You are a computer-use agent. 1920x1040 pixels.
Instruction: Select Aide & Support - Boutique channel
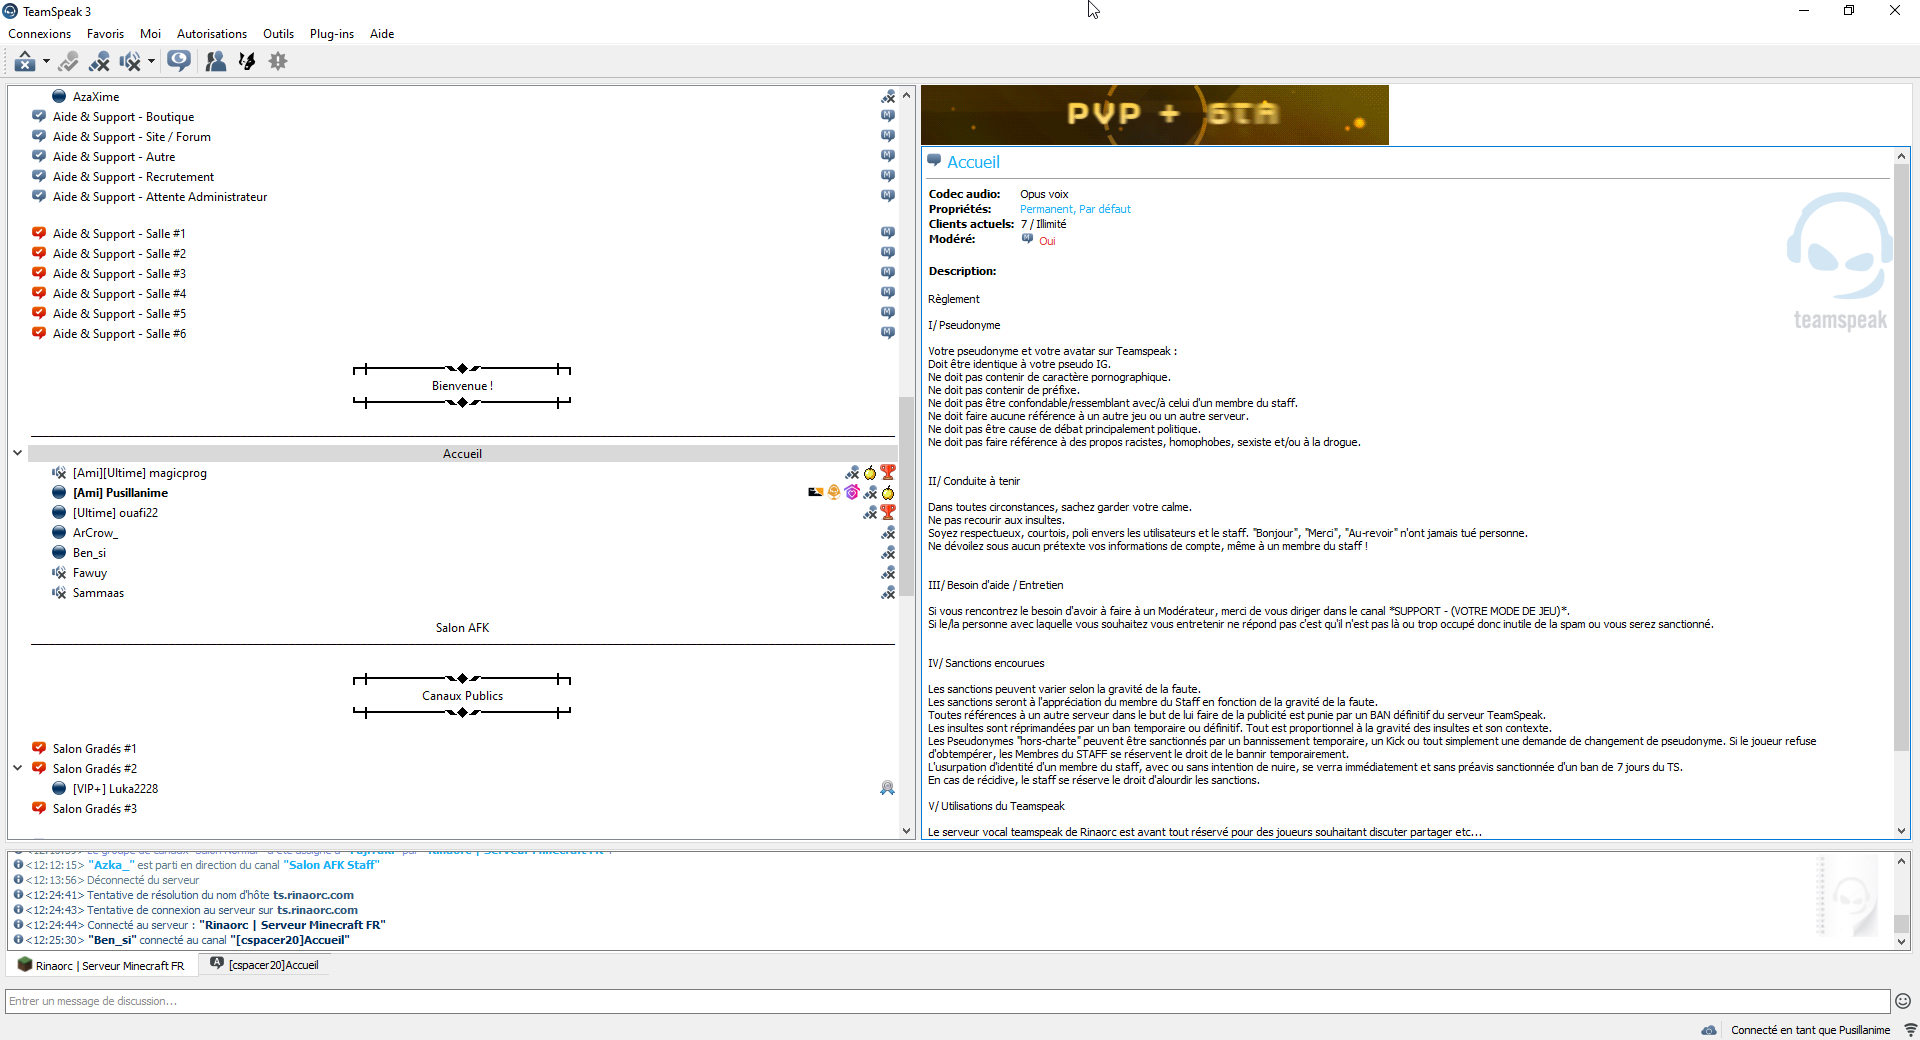(x=123, y=117)
